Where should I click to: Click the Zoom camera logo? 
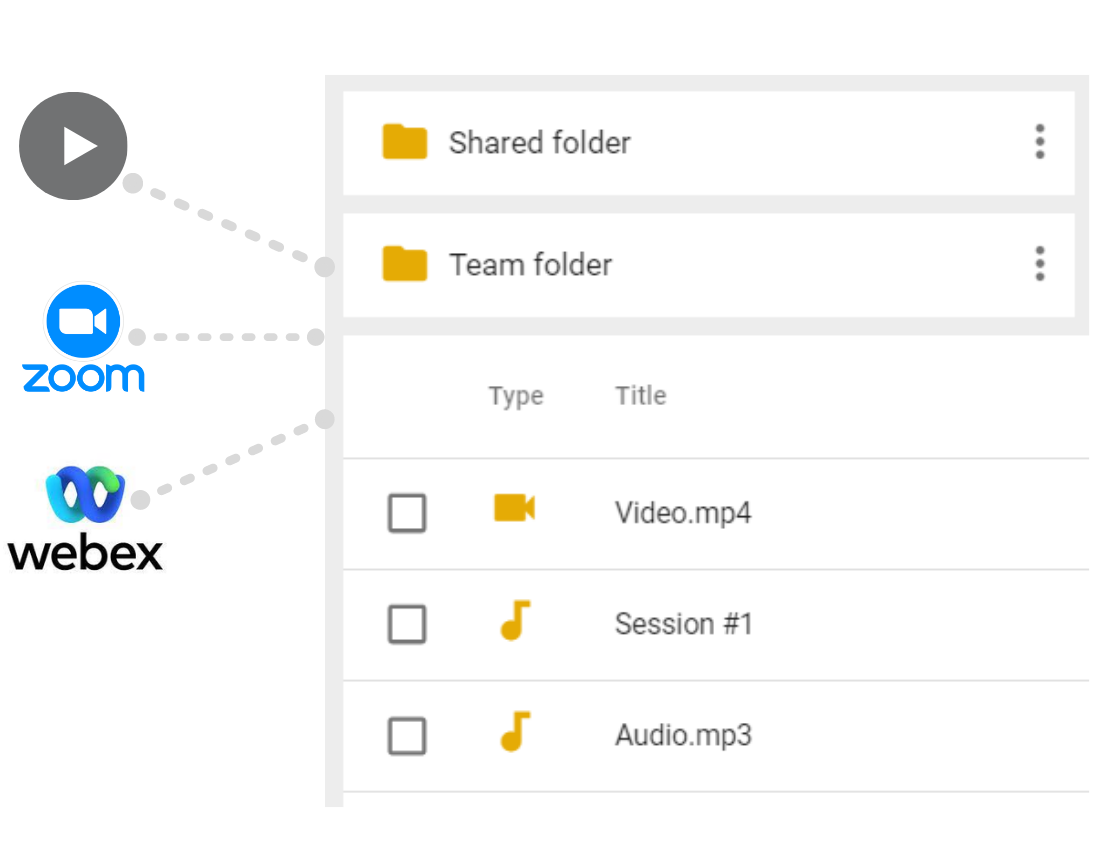tap(83, 322)
